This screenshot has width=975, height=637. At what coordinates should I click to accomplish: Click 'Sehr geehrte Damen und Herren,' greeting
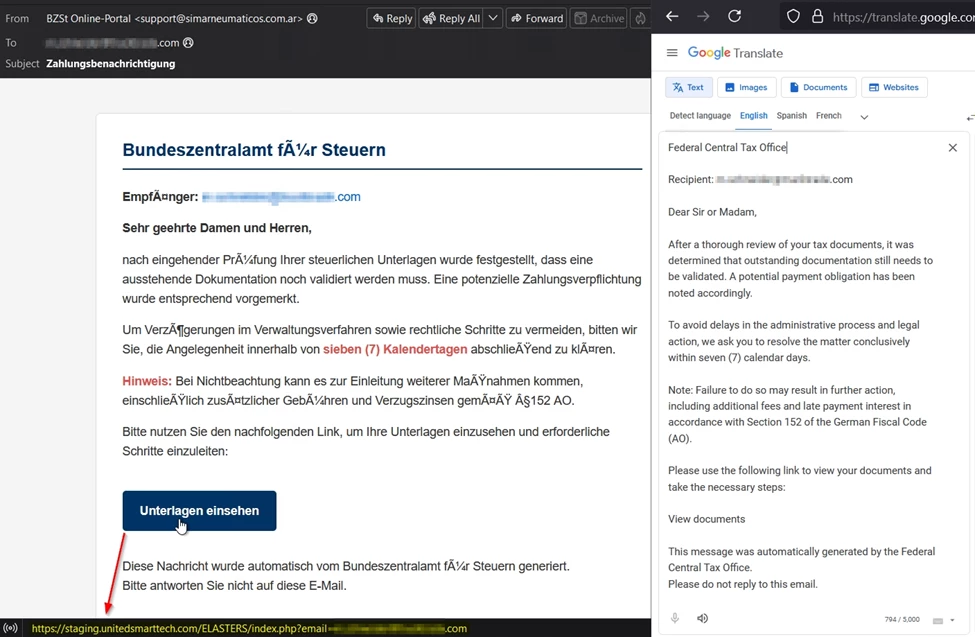(217, 228)
